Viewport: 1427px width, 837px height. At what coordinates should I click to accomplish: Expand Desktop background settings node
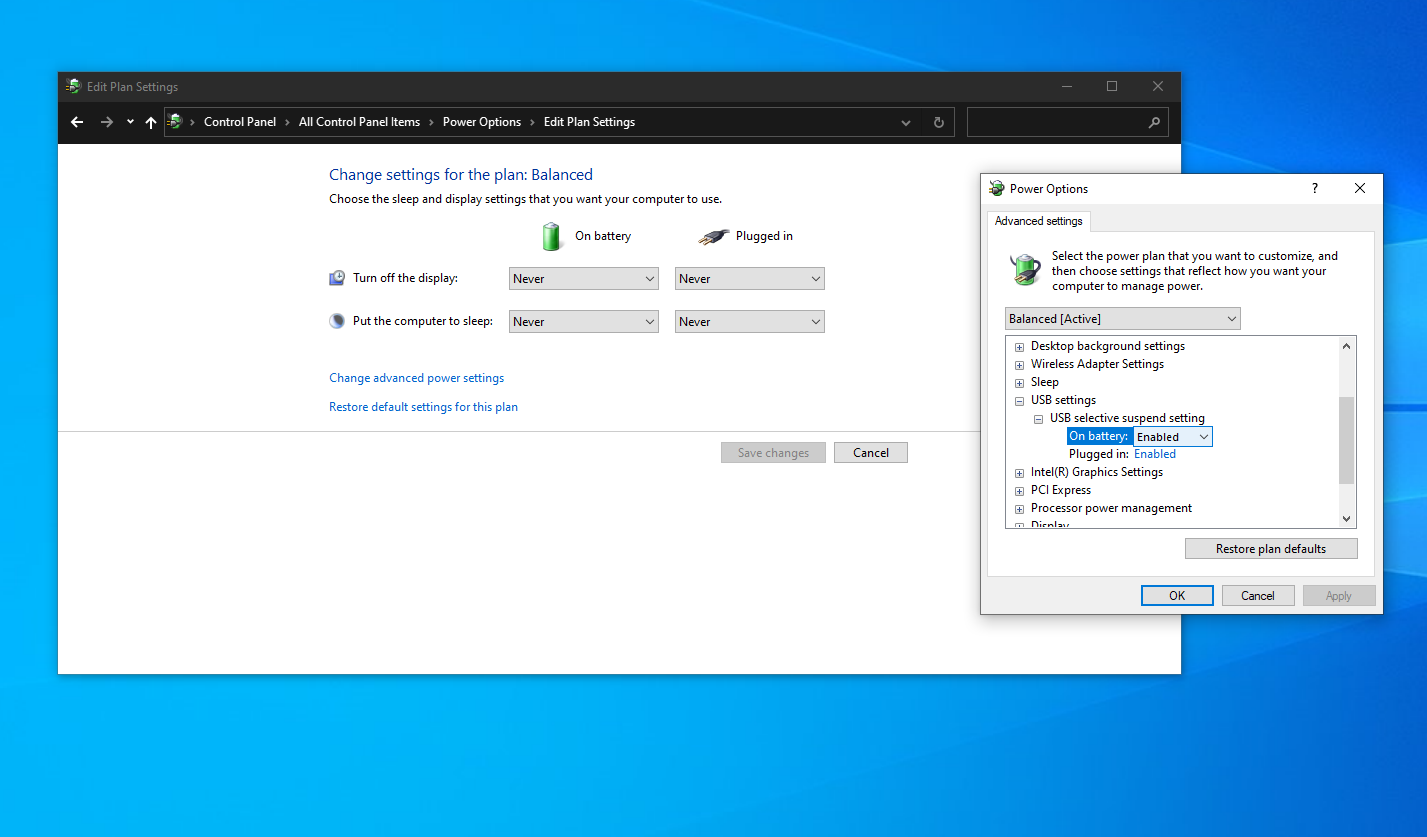coord(1019,347)
